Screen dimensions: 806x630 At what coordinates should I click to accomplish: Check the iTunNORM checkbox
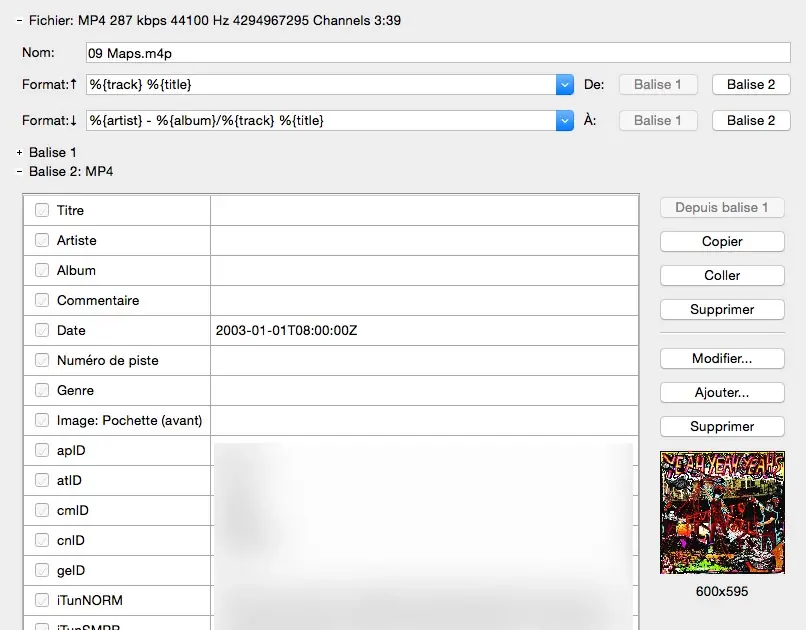[40, 600]
